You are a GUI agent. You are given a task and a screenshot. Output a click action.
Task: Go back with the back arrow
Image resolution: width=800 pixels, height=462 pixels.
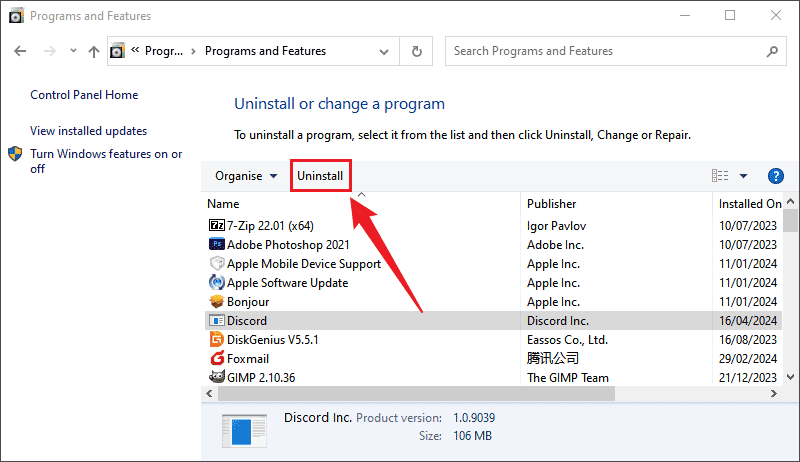tap(20, 51)
